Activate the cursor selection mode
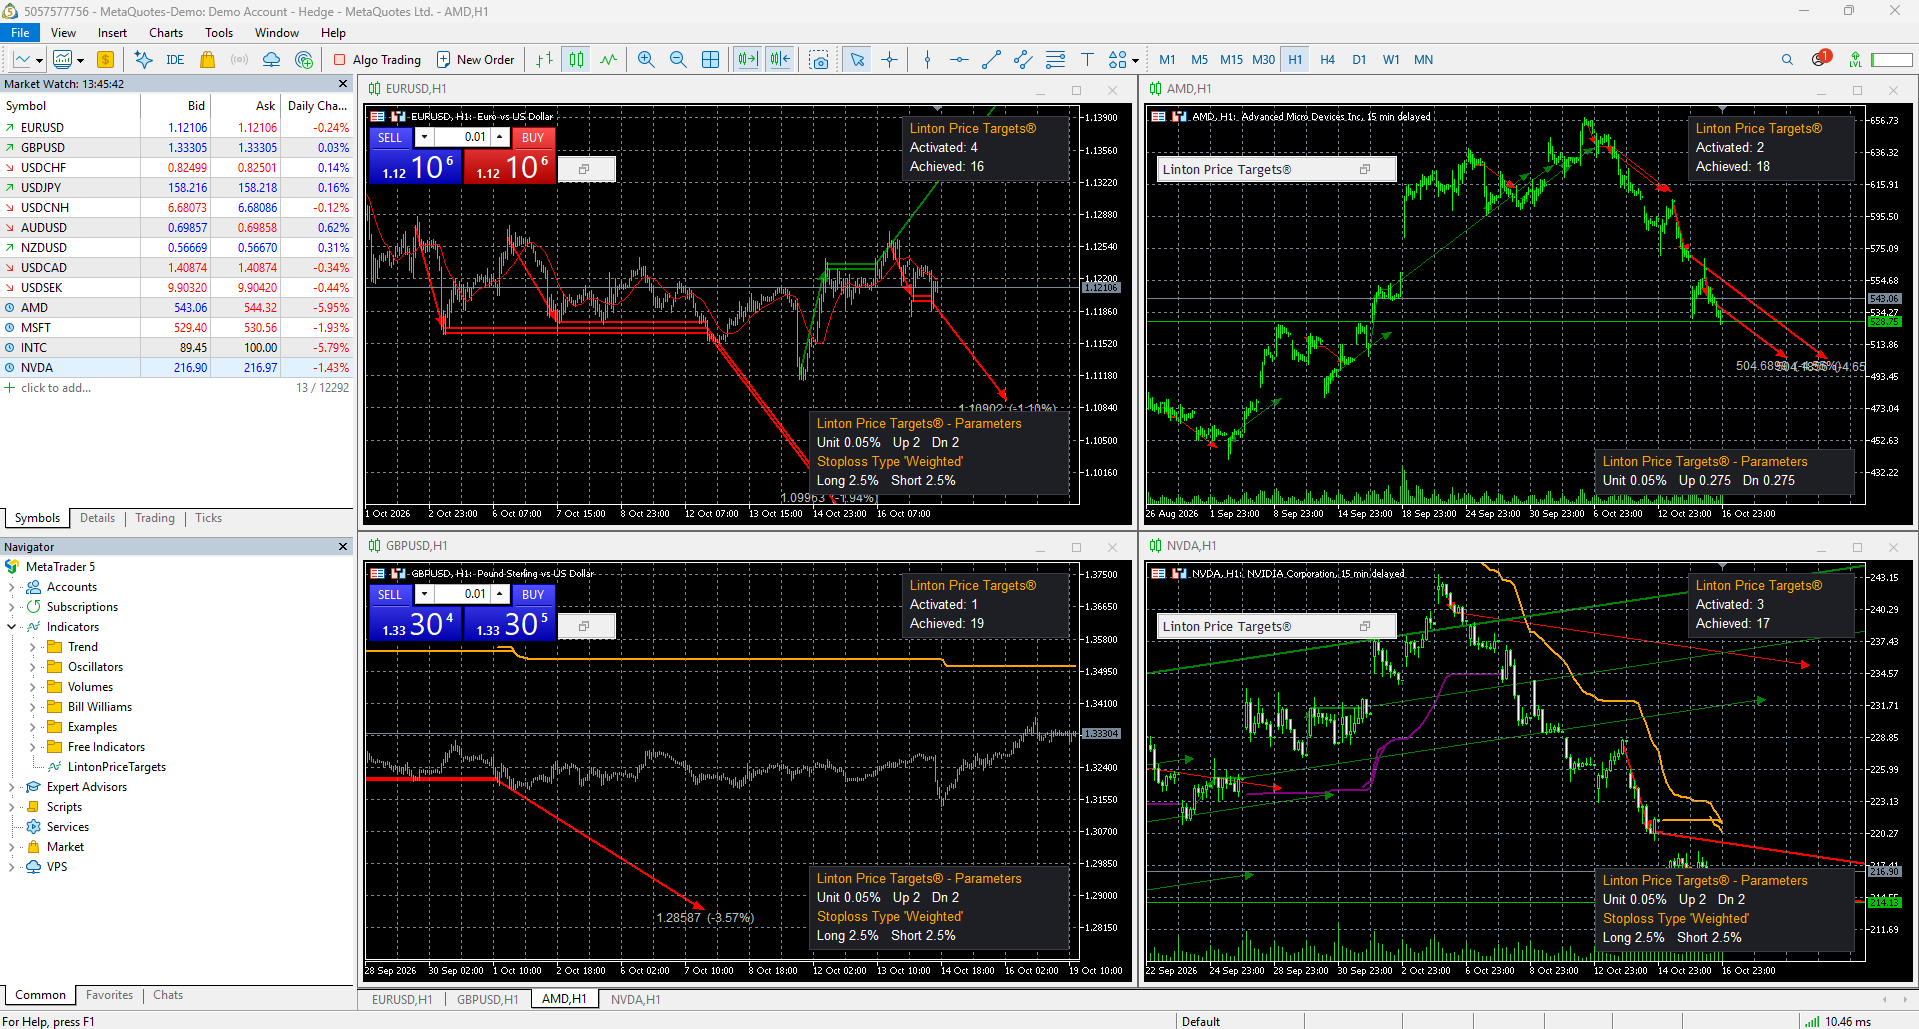 point(857,60)
